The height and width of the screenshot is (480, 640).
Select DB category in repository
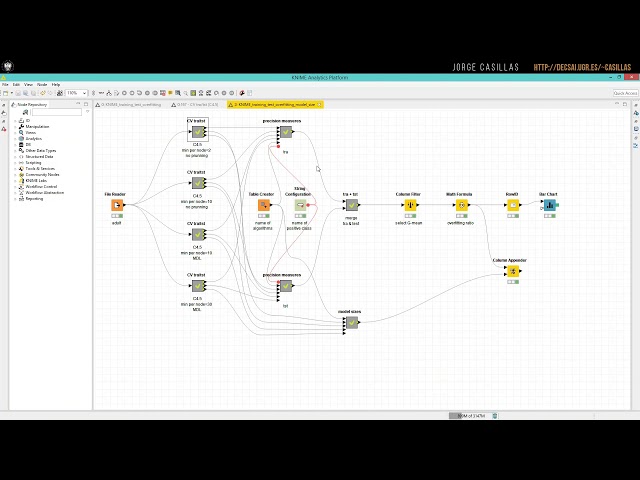pyautogui.click(x=28, y=144)
